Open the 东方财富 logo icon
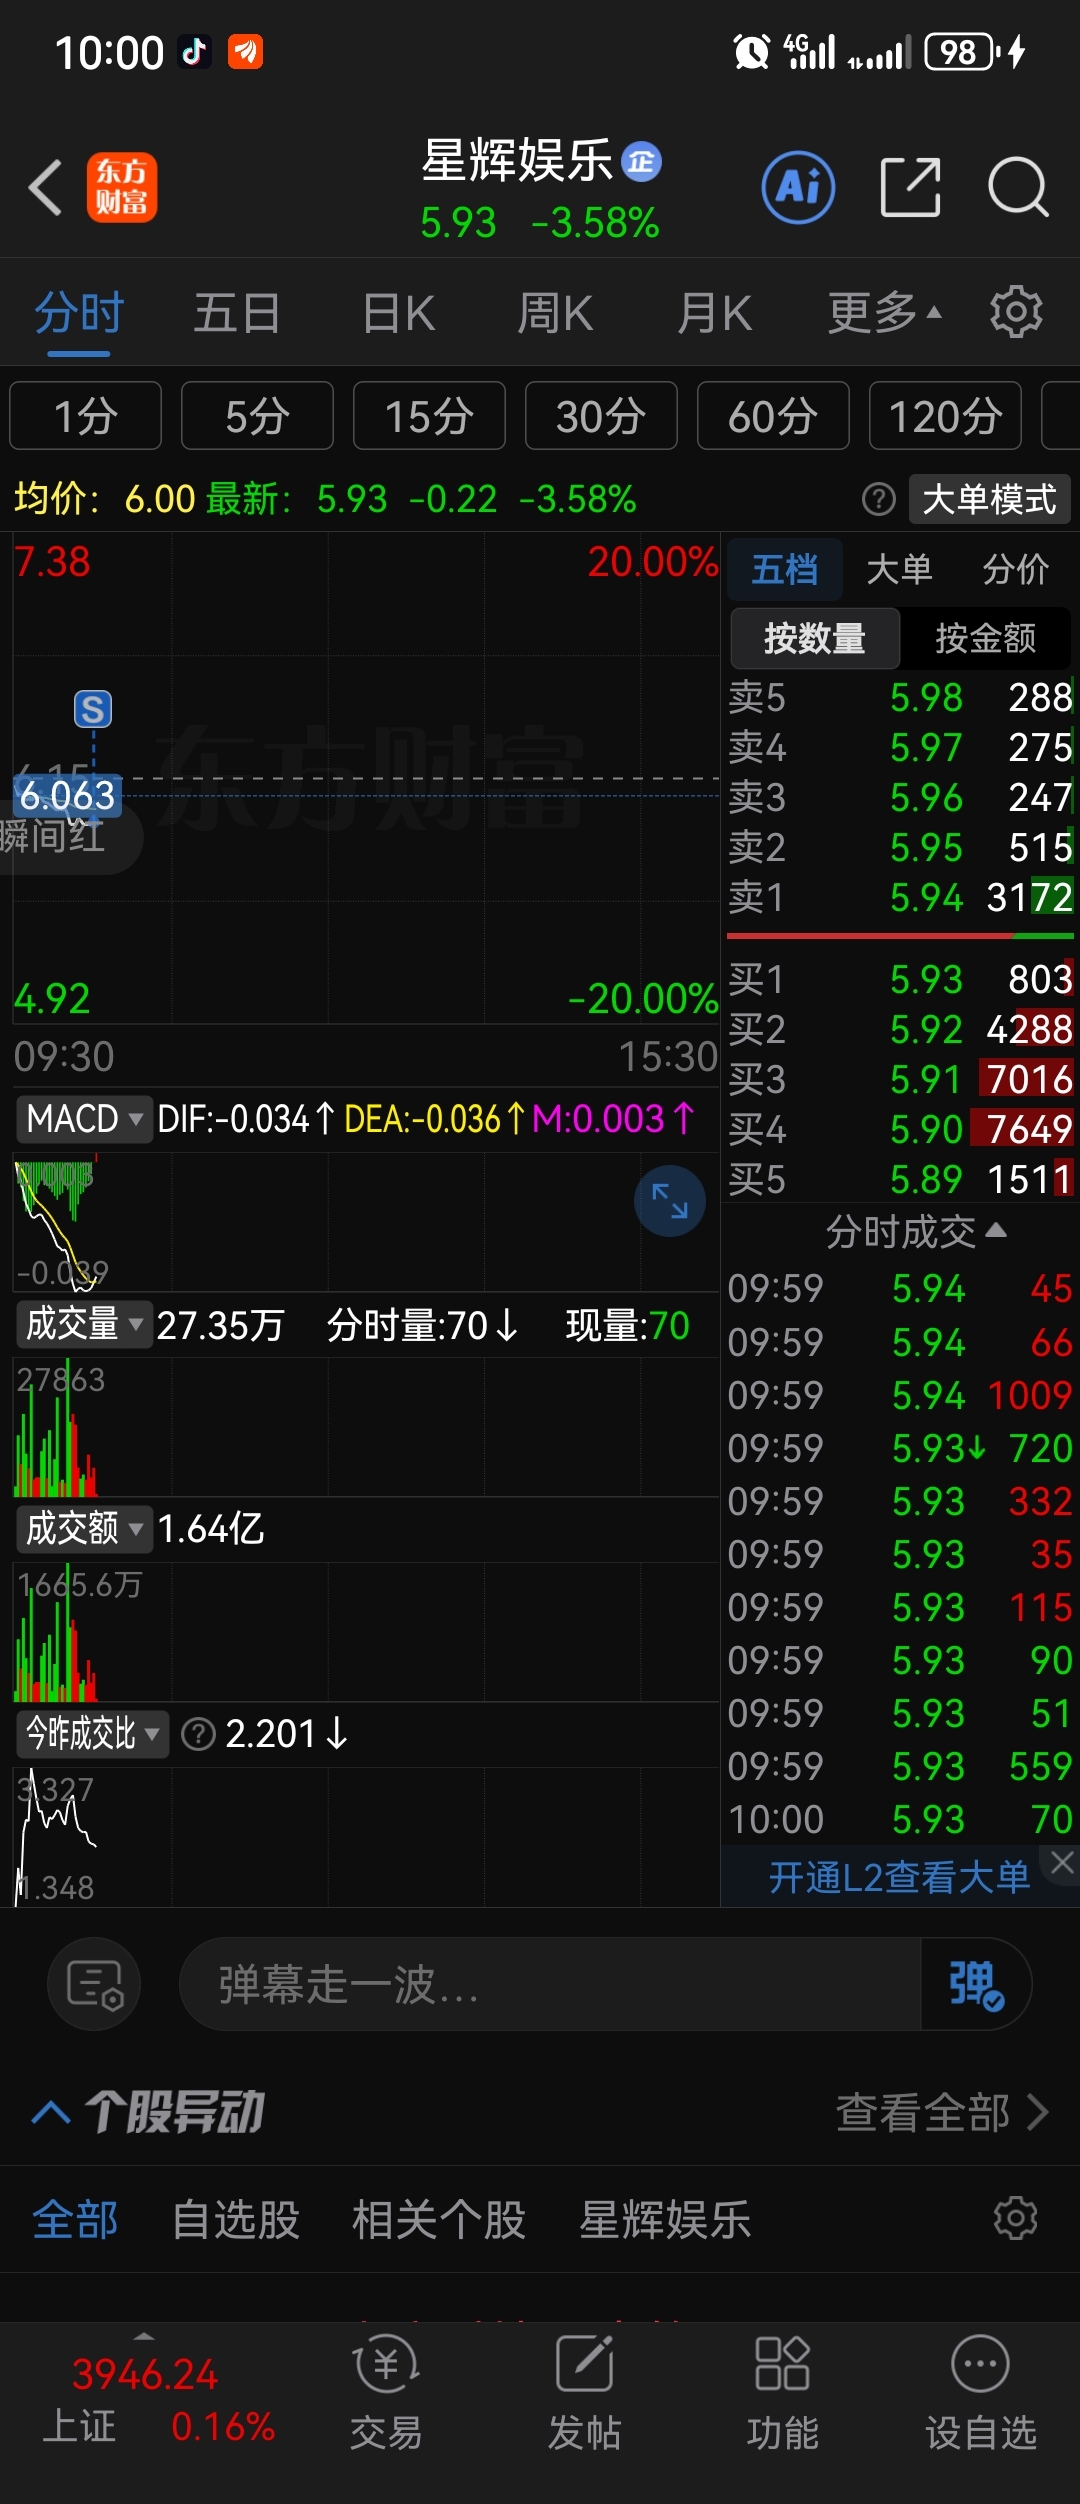The width and height of the screenshot is (1080, 2504). click(122, 187)
